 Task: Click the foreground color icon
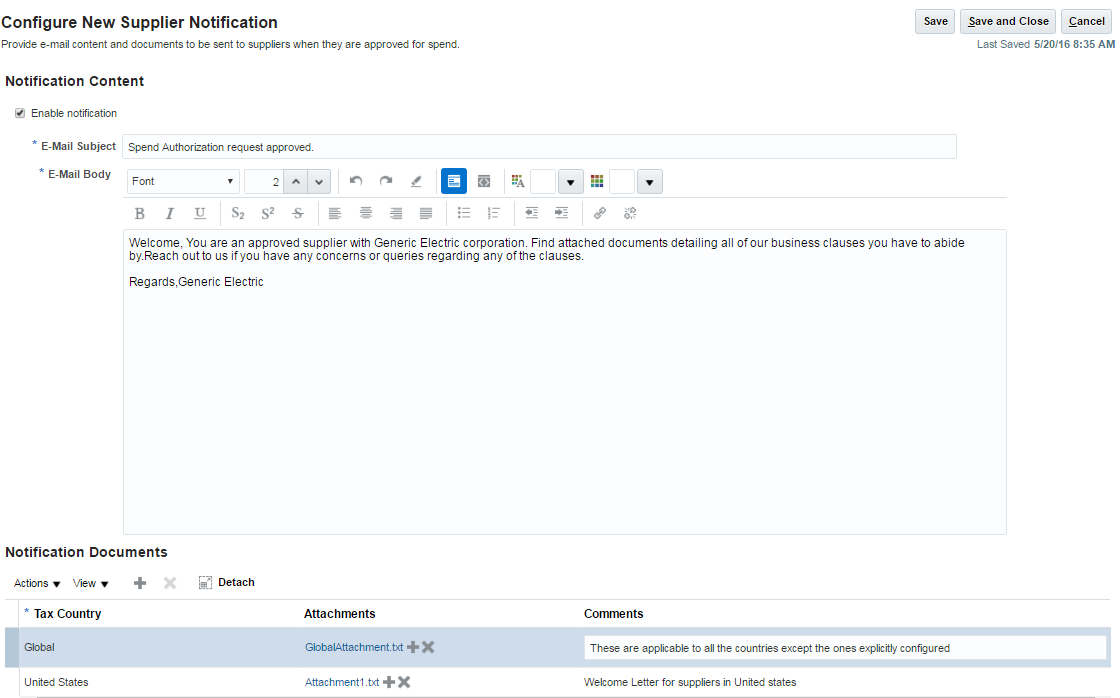point(518,181)
